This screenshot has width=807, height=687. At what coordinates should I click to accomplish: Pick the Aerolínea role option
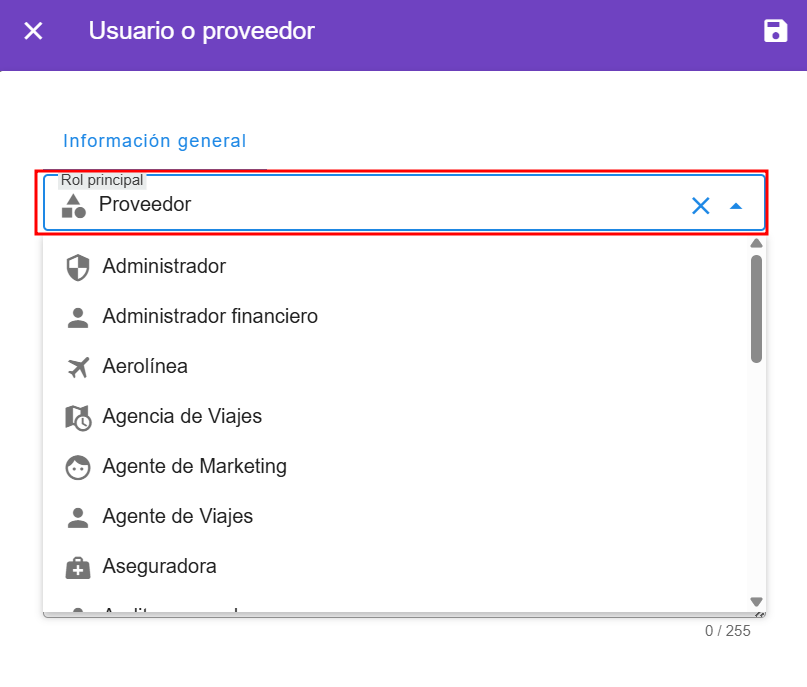[x=145, y=367]
